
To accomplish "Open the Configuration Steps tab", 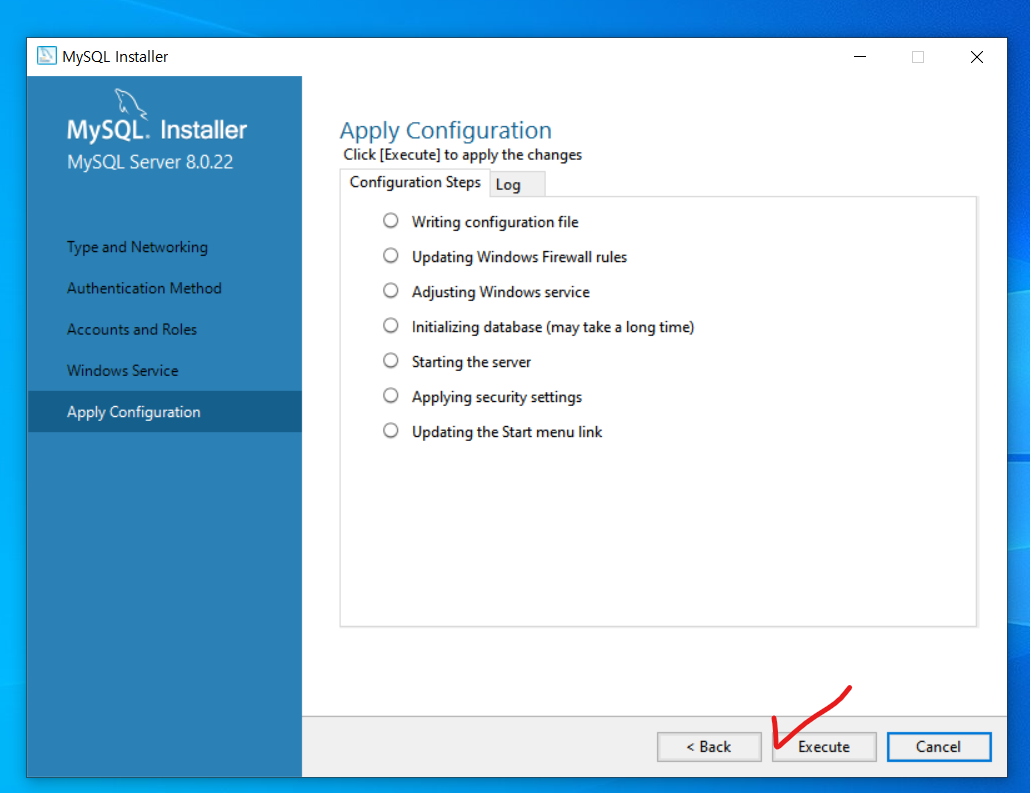I will 415,183.
